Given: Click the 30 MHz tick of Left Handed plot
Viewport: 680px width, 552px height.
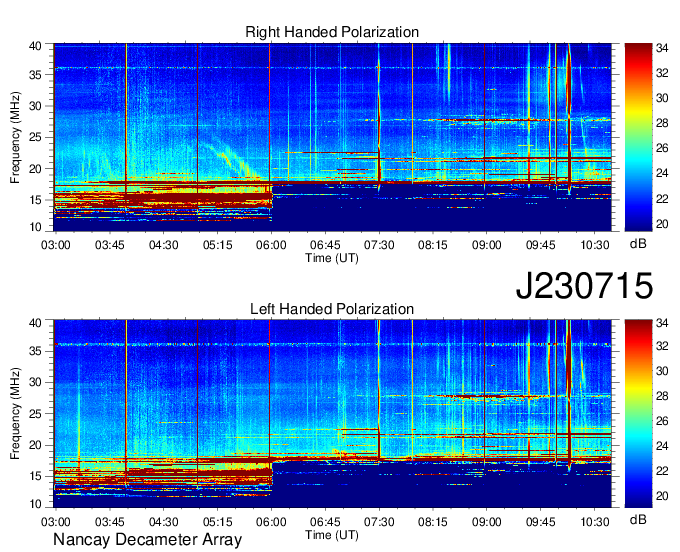Looking at the screenshot, I should 35,382.
